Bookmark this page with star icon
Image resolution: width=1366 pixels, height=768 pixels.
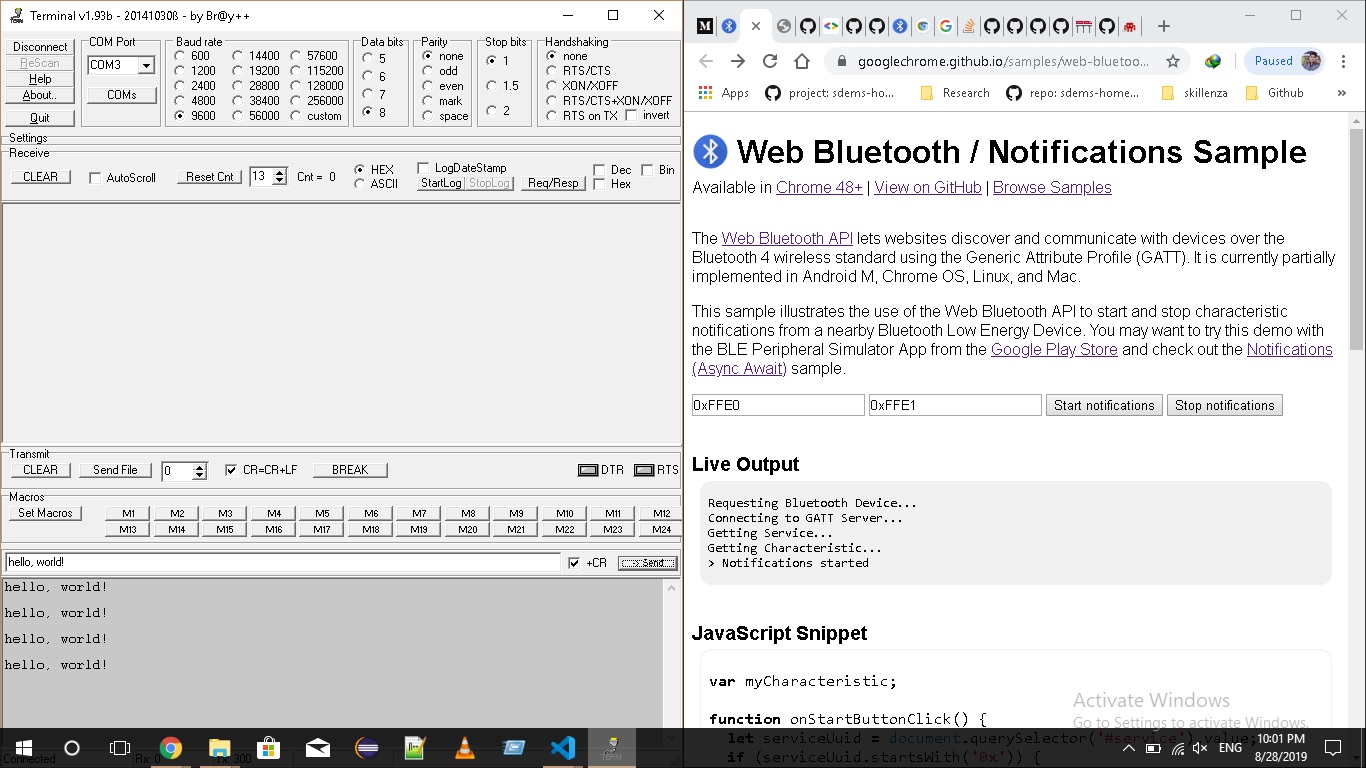coord(1173,61)
